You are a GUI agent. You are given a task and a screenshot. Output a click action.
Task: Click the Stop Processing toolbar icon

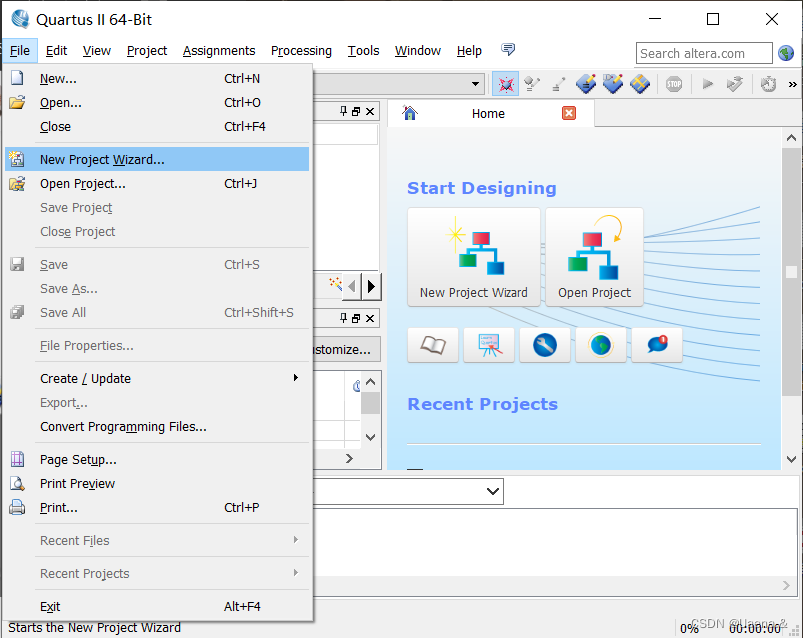(x=674, y=84)
